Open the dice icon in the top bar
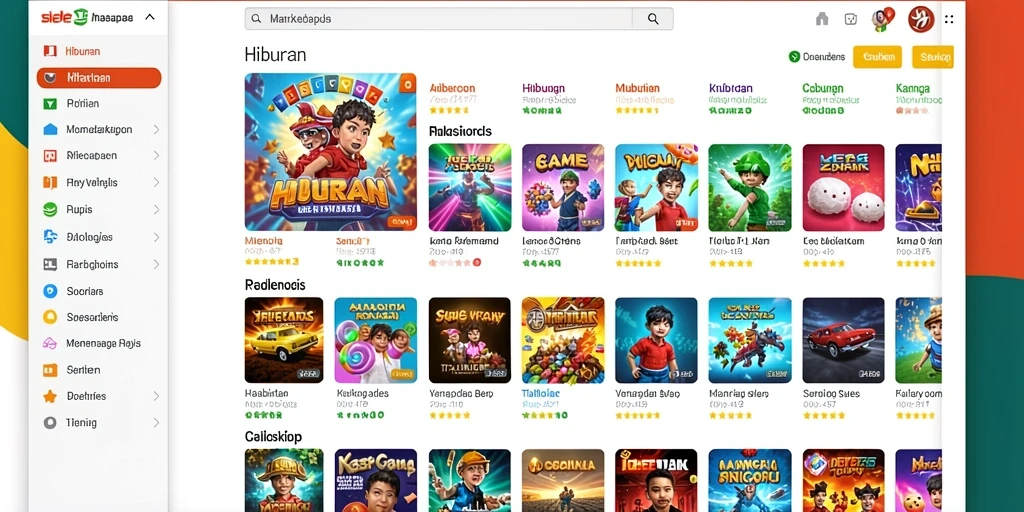 pos(851,19)
